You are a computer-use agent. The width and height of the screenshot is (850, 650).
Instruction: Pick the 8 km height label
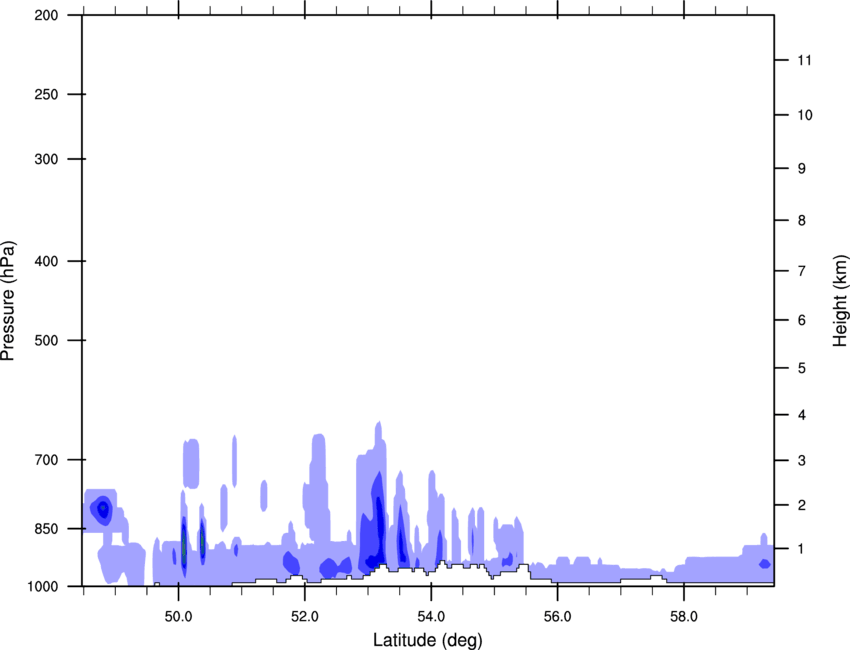[x=802, y=220]
